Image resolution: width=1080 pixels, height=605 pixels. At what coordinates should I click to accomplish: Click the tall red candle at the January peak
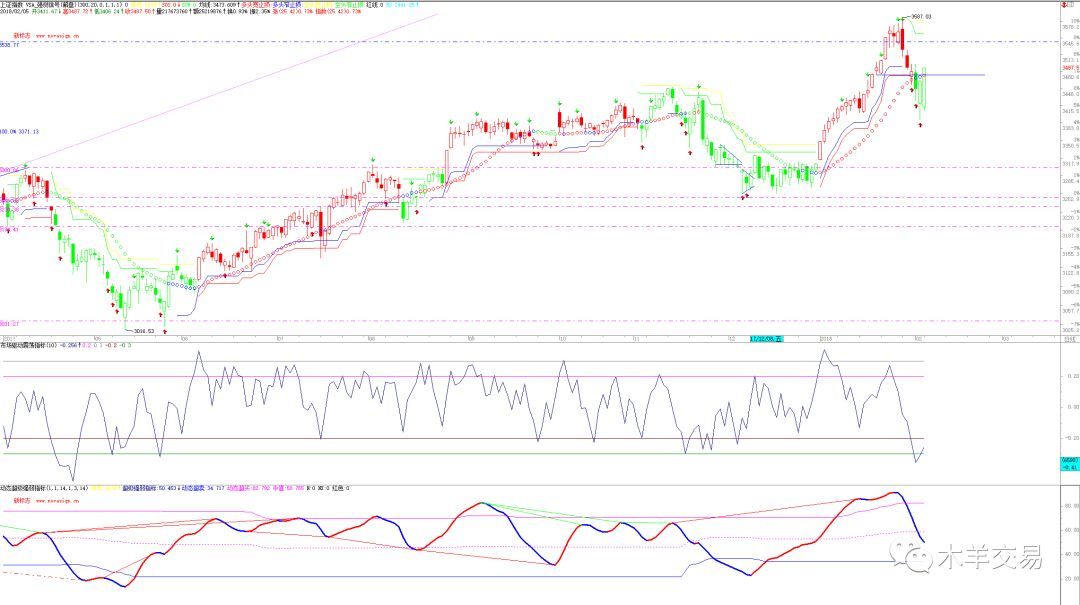click(903, 38)
